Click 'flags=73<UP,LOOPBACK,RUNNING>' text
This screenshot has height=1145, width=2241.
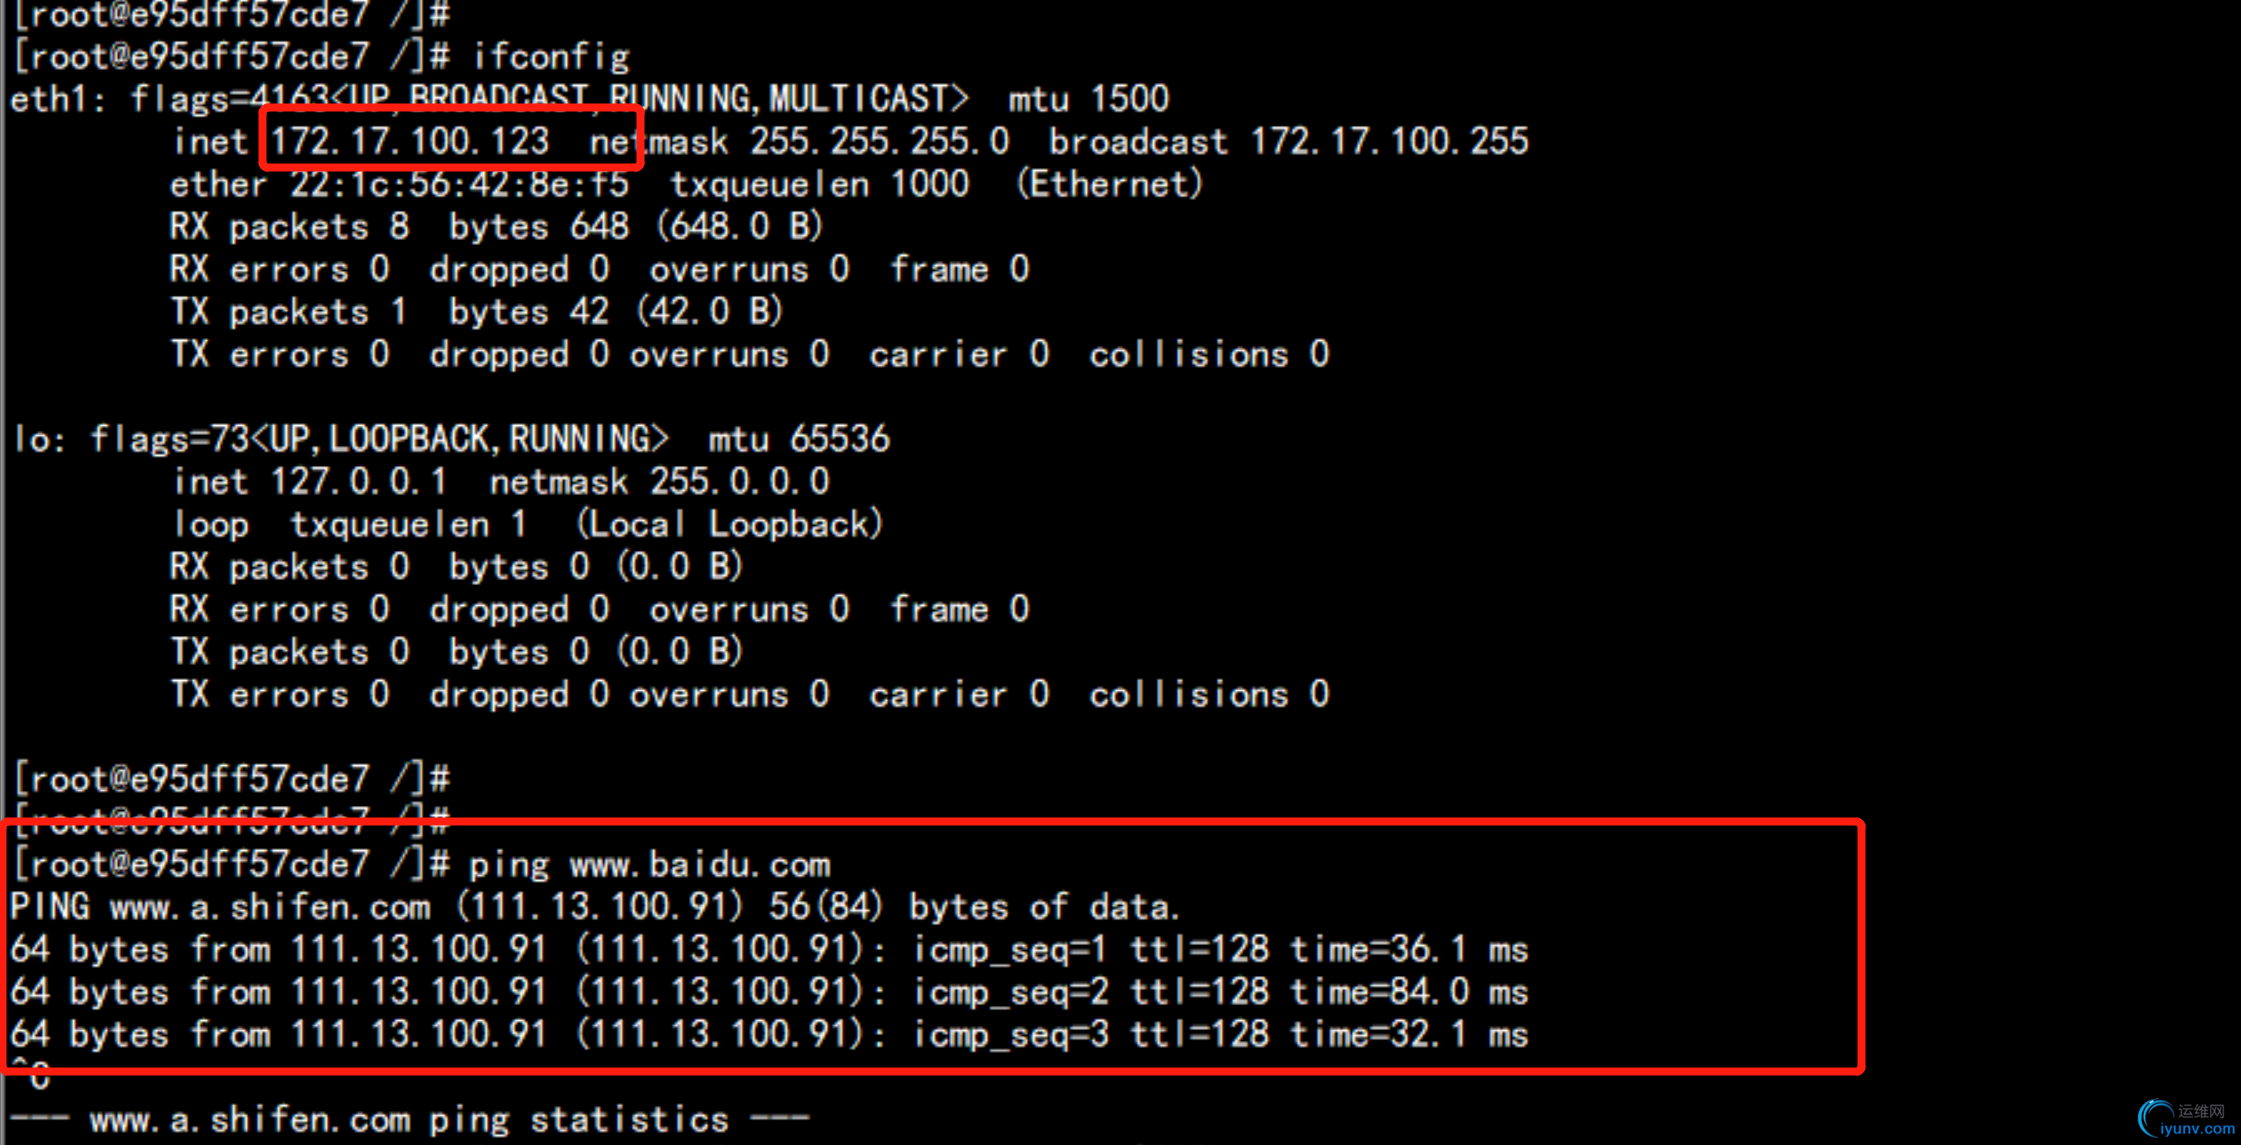[x=379, y=438]
